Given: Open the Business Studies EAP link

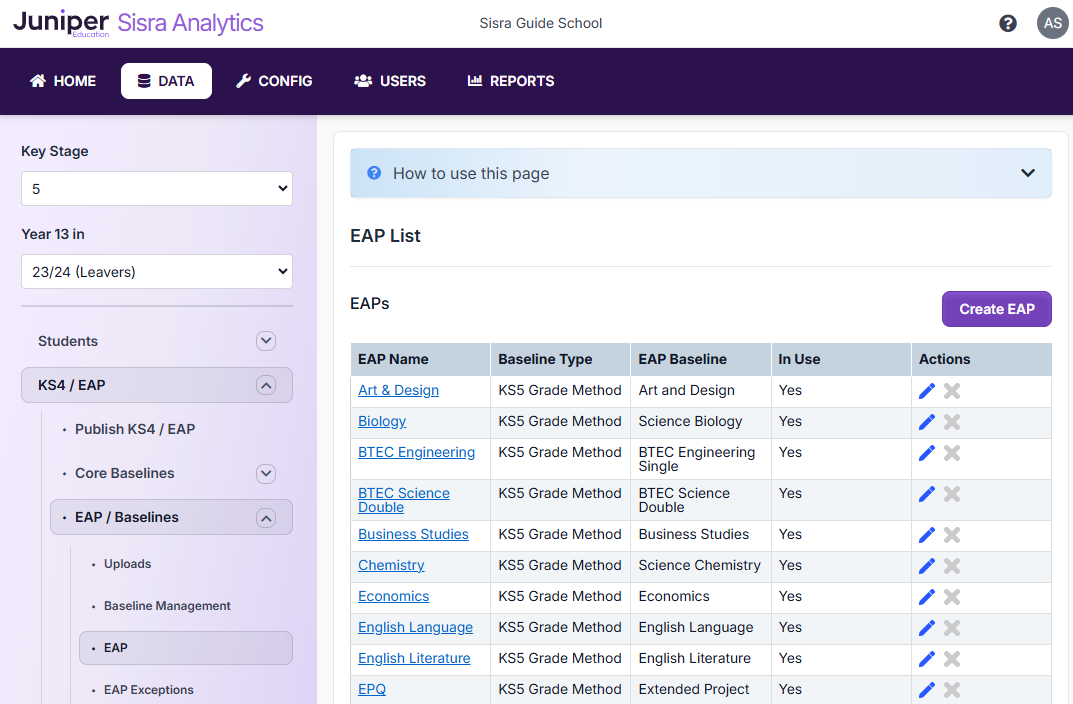Looking at the screenshot, I should pyautogui.click(x=413, y=535).
